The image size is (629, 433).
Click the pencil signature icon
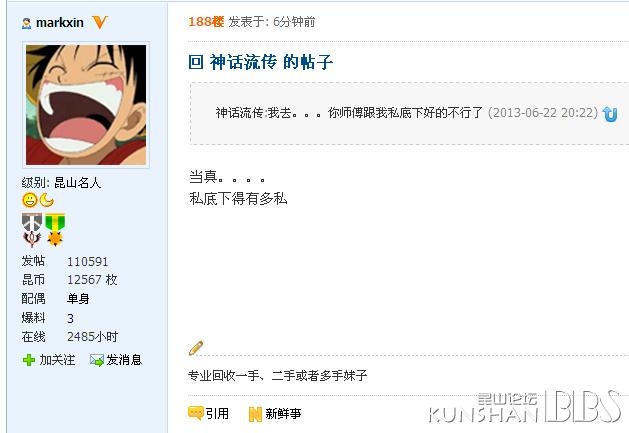click(x=196, y=348)
